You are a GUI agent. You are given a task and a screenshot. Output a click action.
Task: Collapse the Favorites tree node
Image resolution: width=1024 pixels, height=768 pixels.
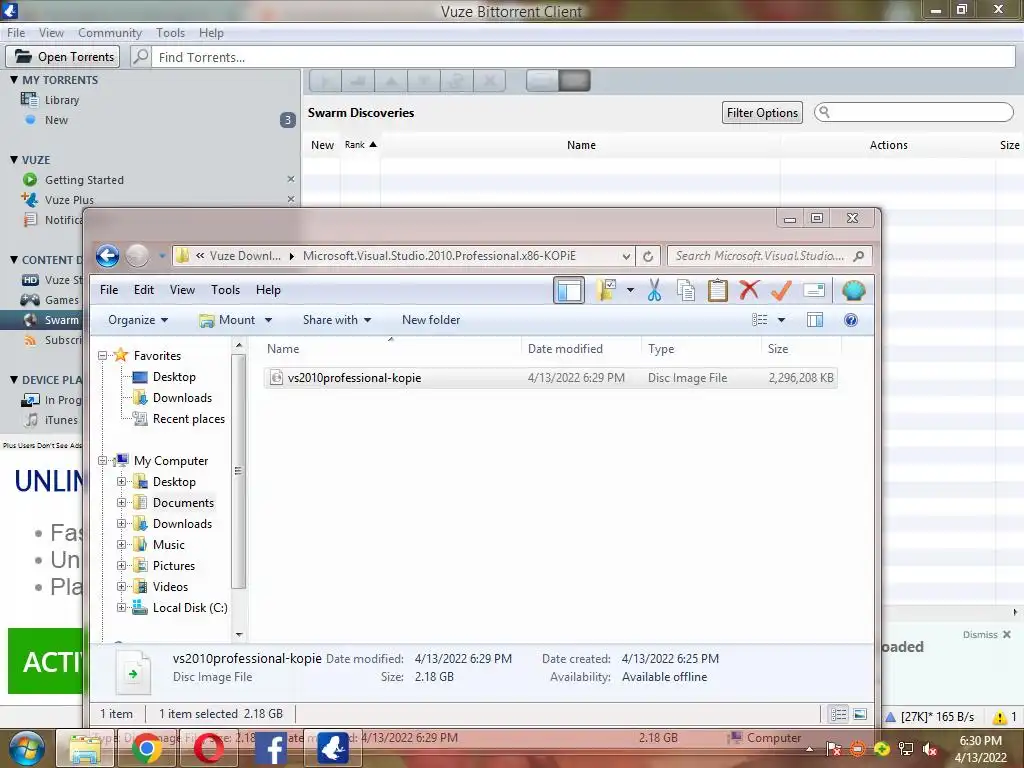click(103, 356)
